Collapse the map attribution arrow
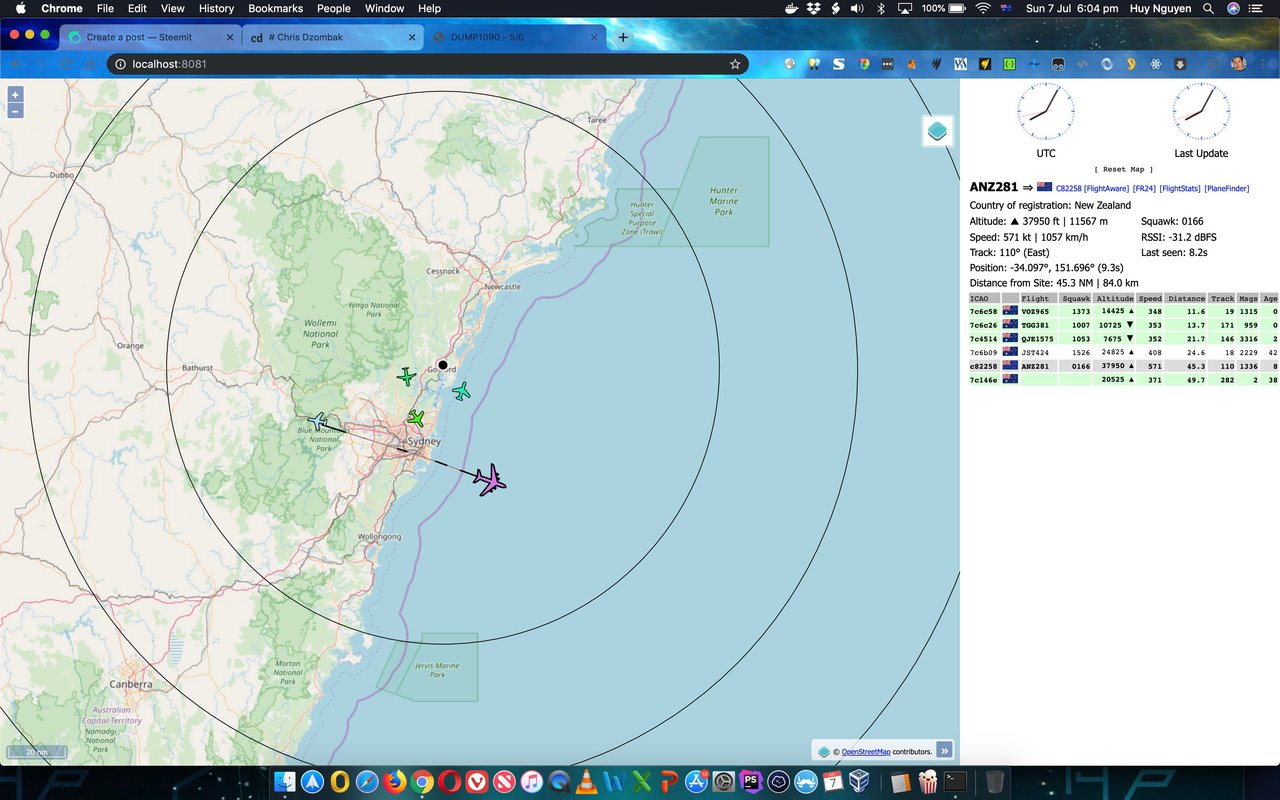The width and height of the screenshot is (1280, 800). point(944,750)
